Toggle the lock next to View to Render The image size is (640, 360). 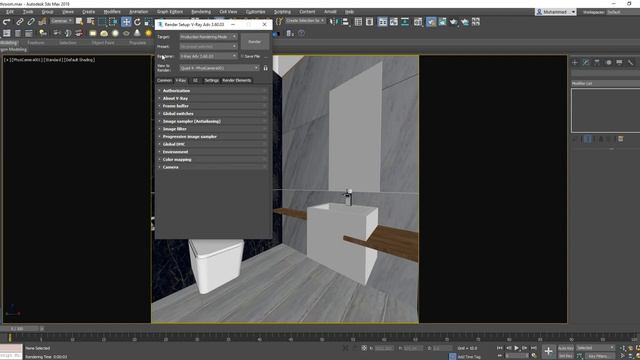click(265, 68)
